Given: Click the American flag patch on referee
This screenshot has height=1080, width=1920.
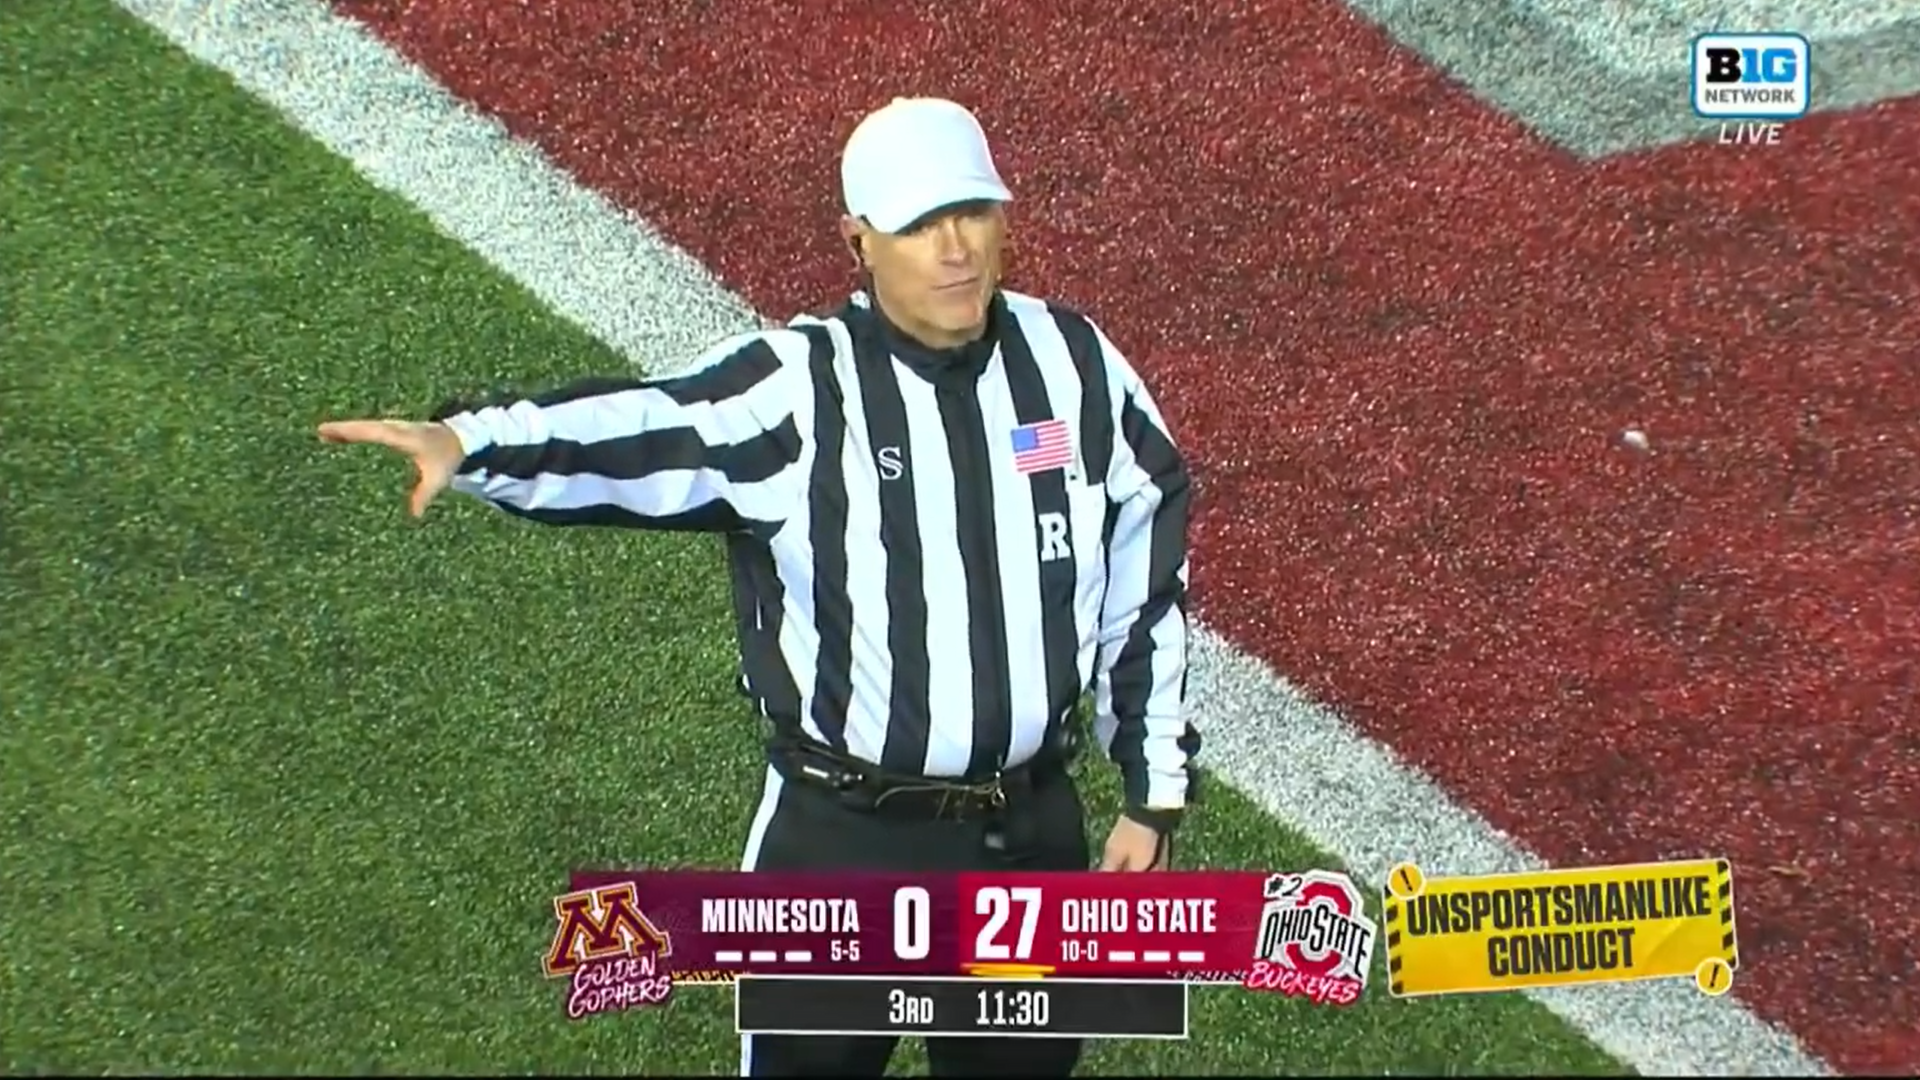Looking at the screenshot, I should click(1041, 445).
